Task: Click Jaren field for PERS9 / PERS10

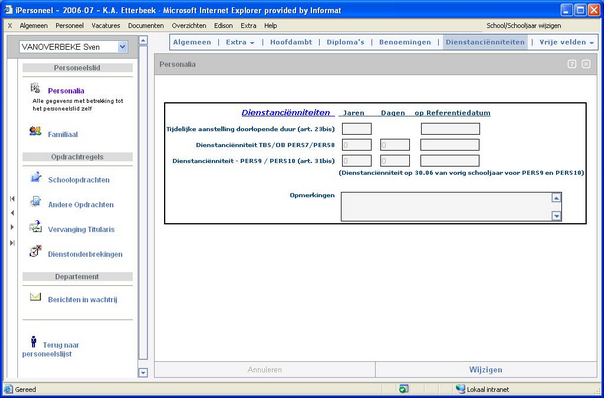Action: tap(357, 161)
